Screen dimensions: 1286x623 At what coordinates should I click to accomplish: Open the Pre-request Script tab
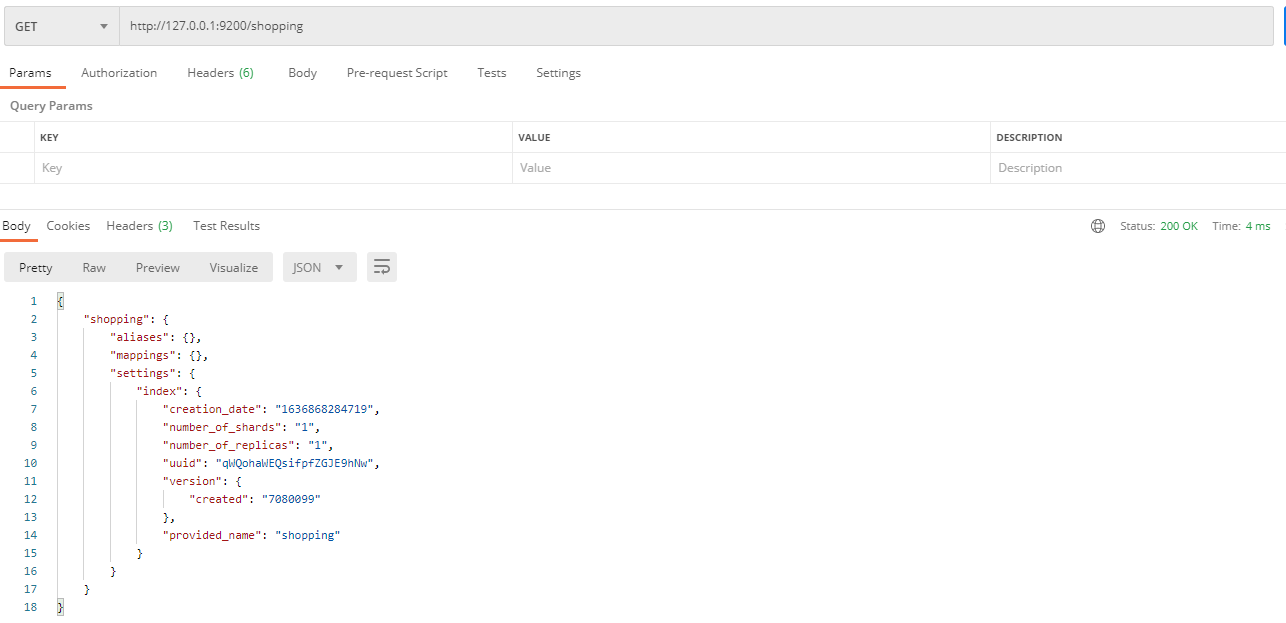click(x=397, y=73)
